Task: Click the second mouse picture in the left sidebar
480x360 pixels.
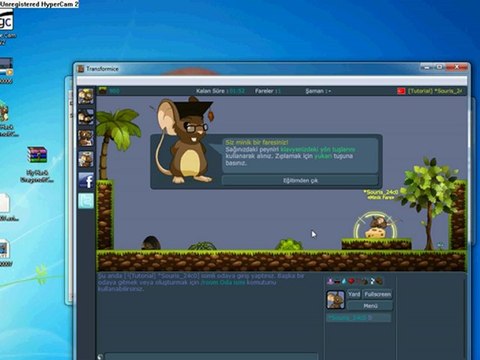Action: coord(86,117)
